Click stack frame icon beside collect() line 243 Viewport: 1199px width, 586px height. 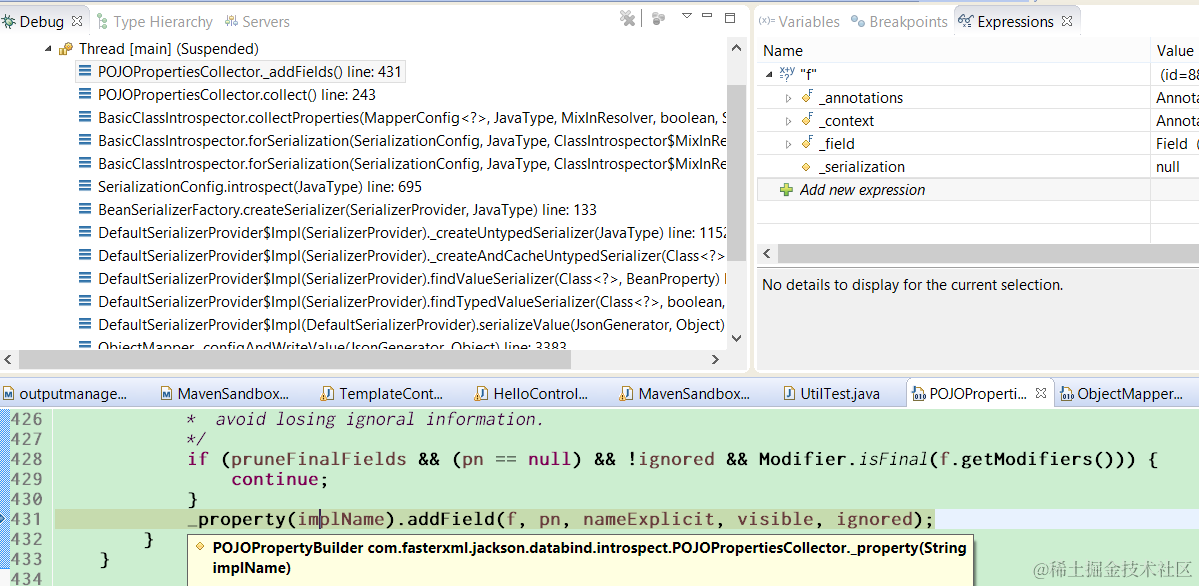tap(86, 95)
